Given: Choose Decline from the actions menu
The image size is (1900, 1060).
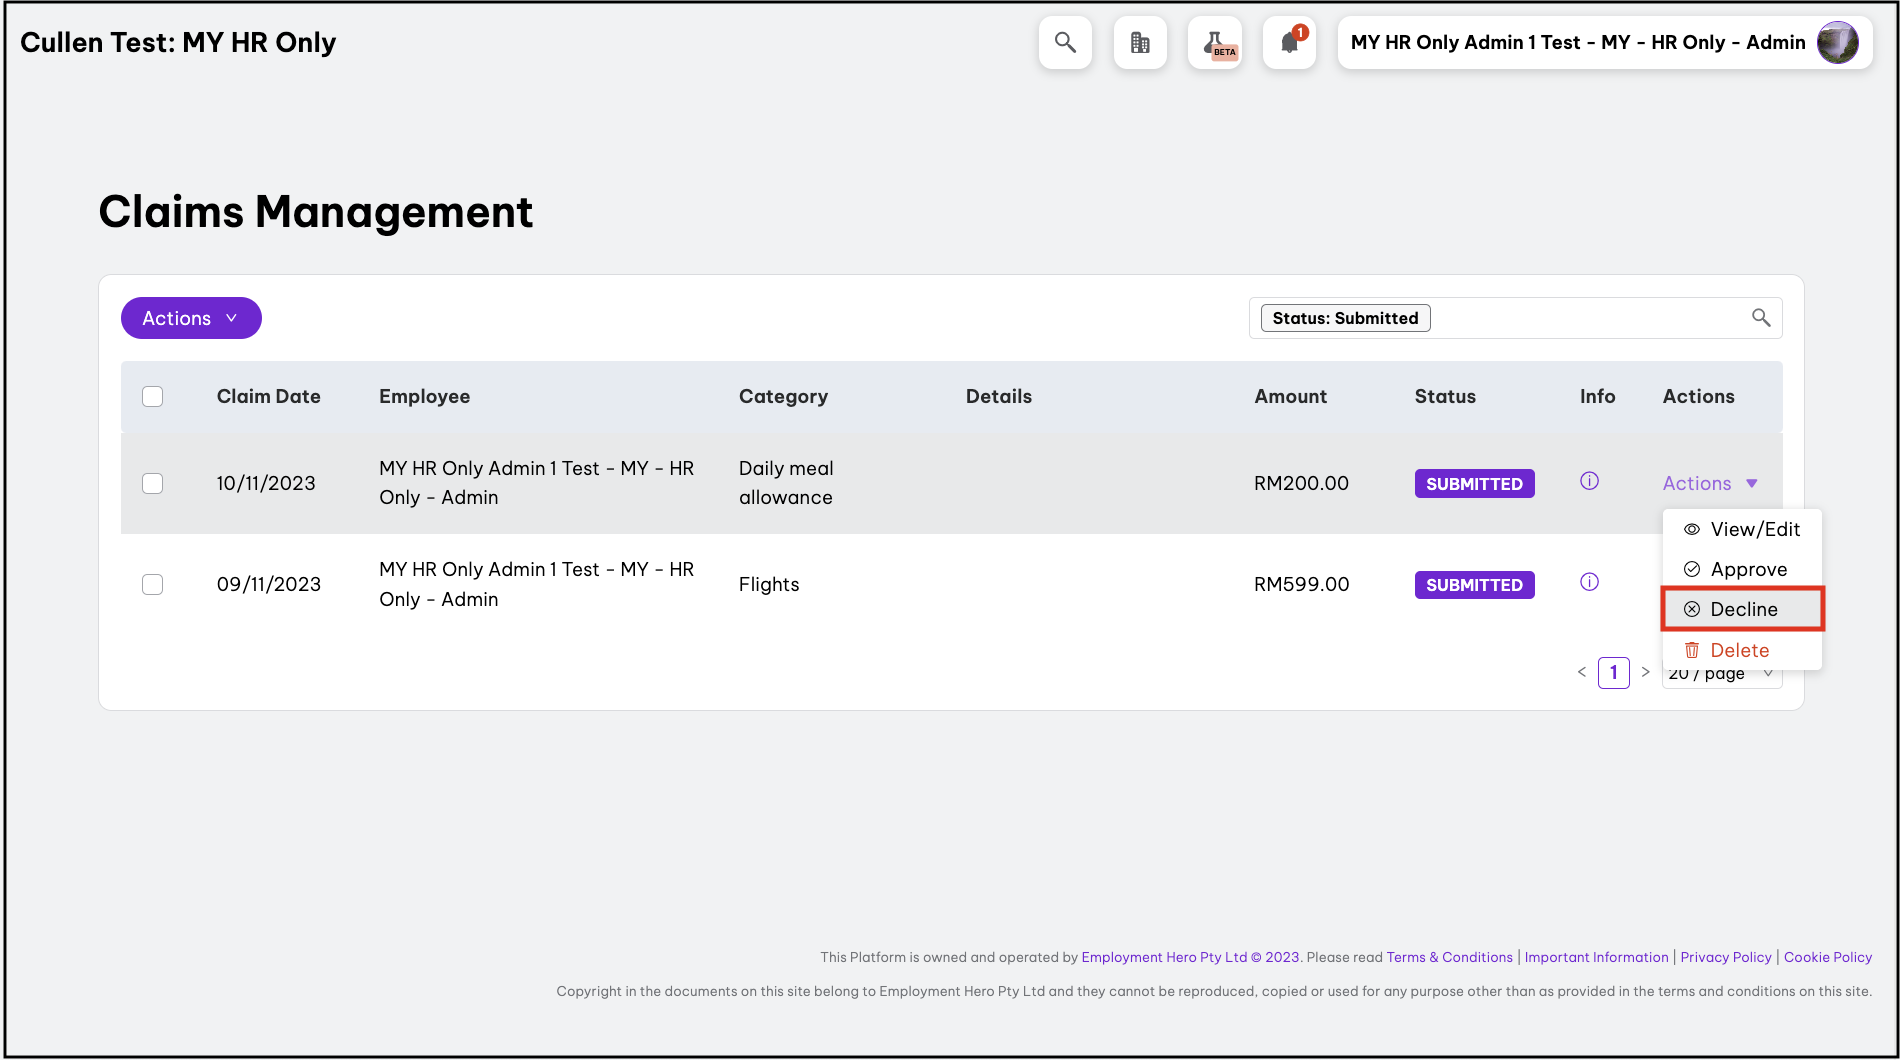Looking at the screenshot, I should point(1743,609).
